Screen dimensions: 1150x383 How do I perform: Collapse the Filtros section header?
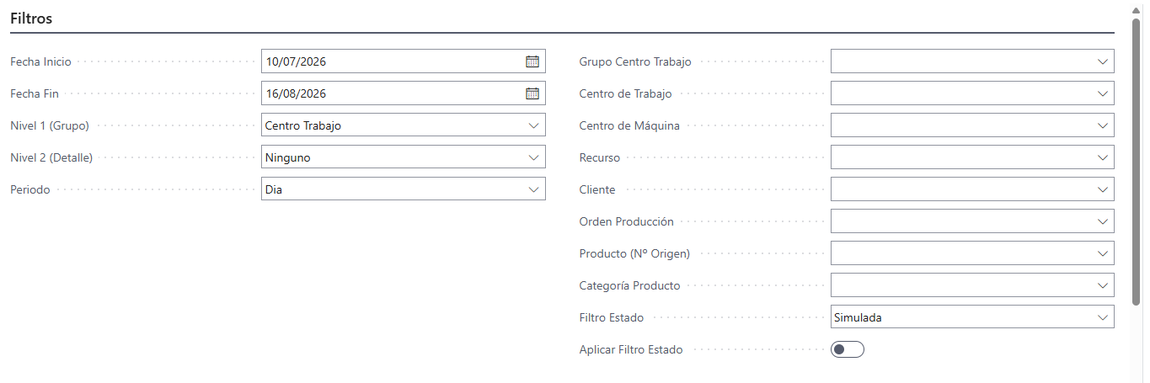pyautogui.click(x=32, y=19)
